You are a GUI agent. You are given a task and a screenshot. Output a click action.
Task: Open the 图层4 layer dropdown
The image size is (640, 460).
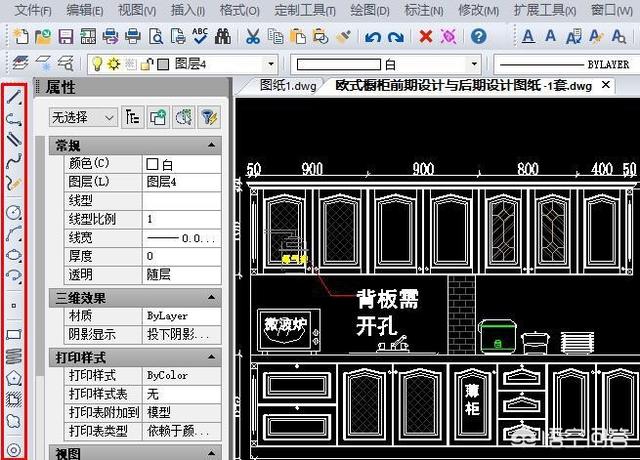point(271,64)
